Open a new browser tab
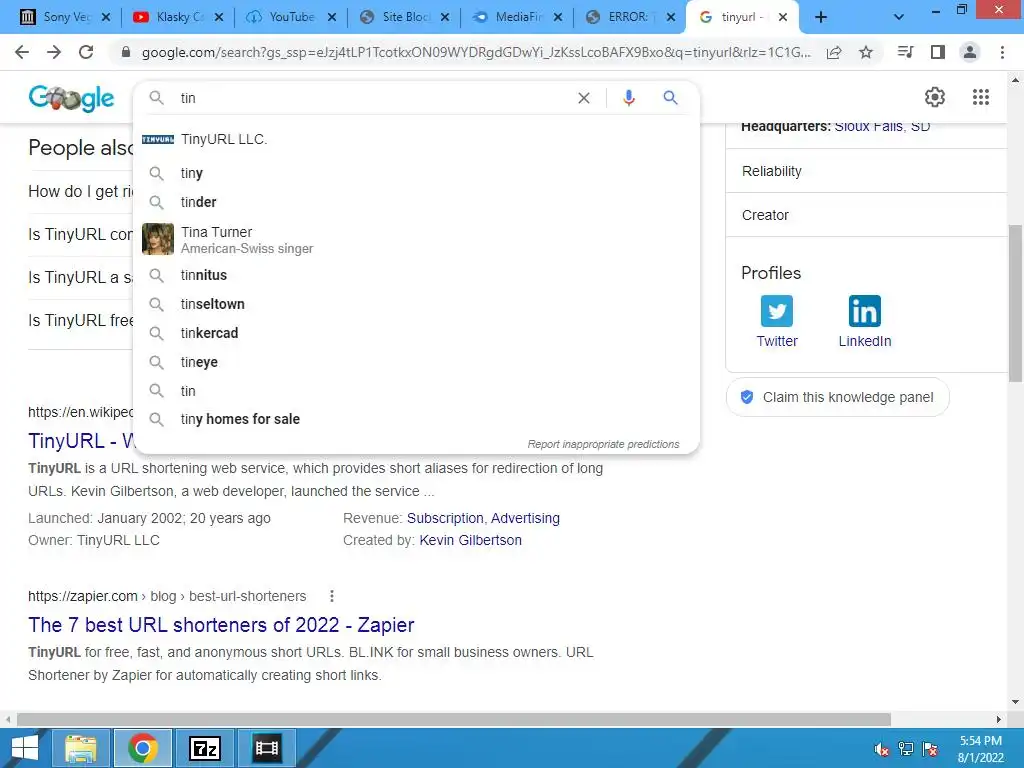The width and height of the screenshot is (1024, 768). (821, 17)
